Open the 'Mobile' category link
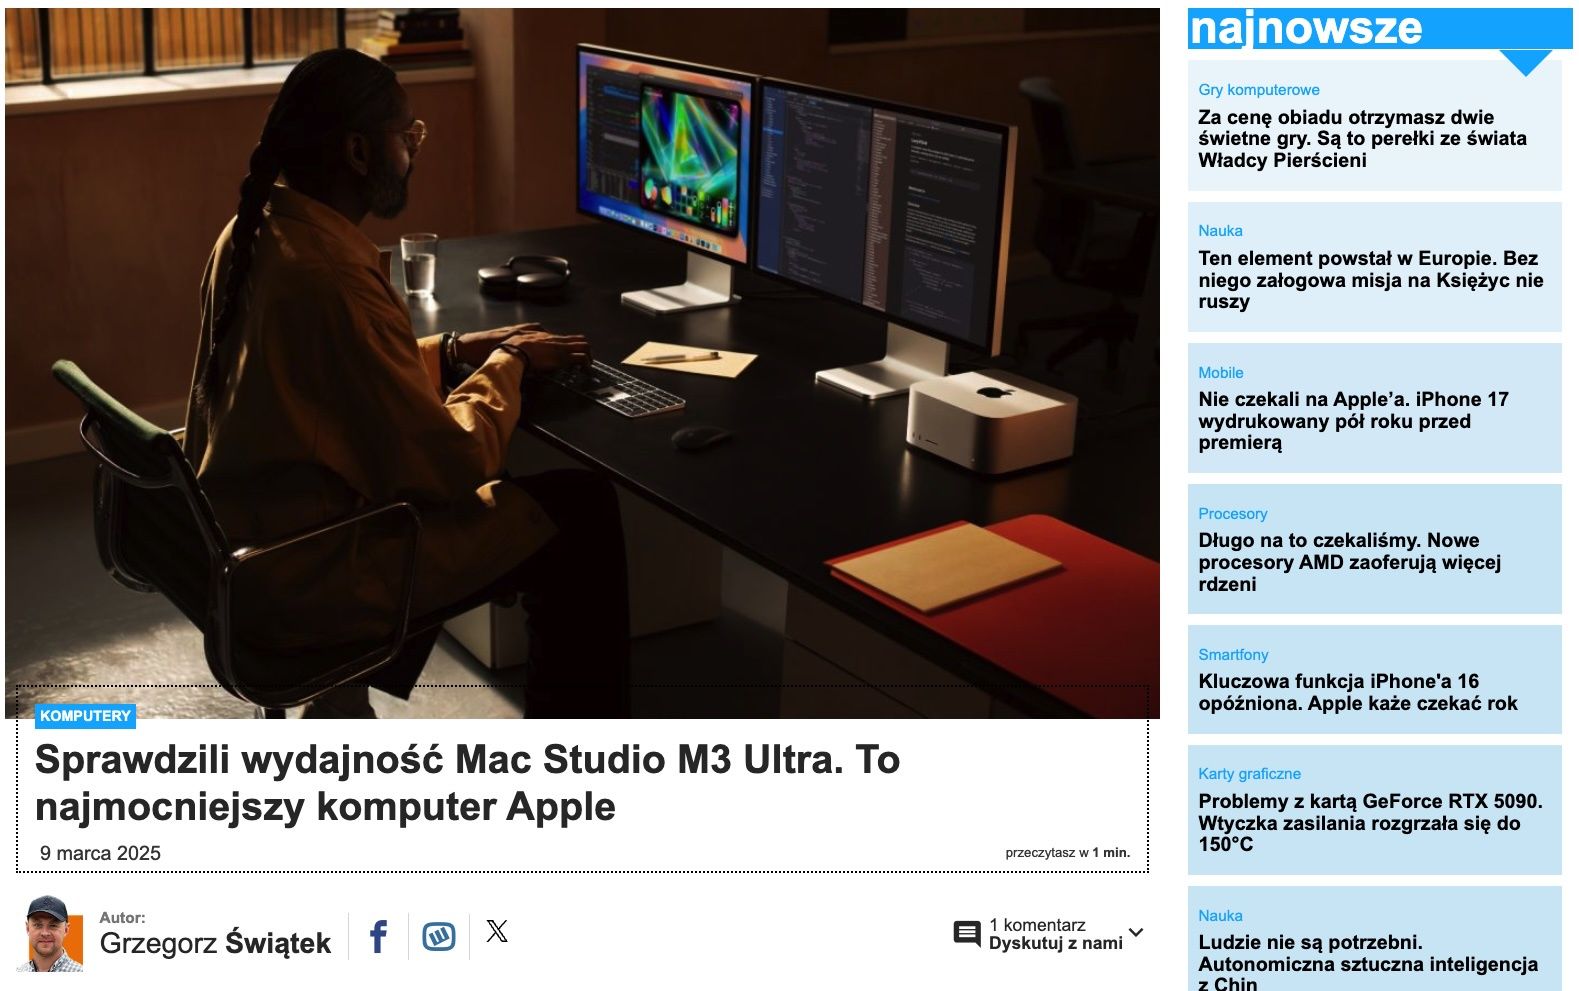The height and width of the screenshot is (991, 1579). pyautogui.click(x=1221, y=373)
